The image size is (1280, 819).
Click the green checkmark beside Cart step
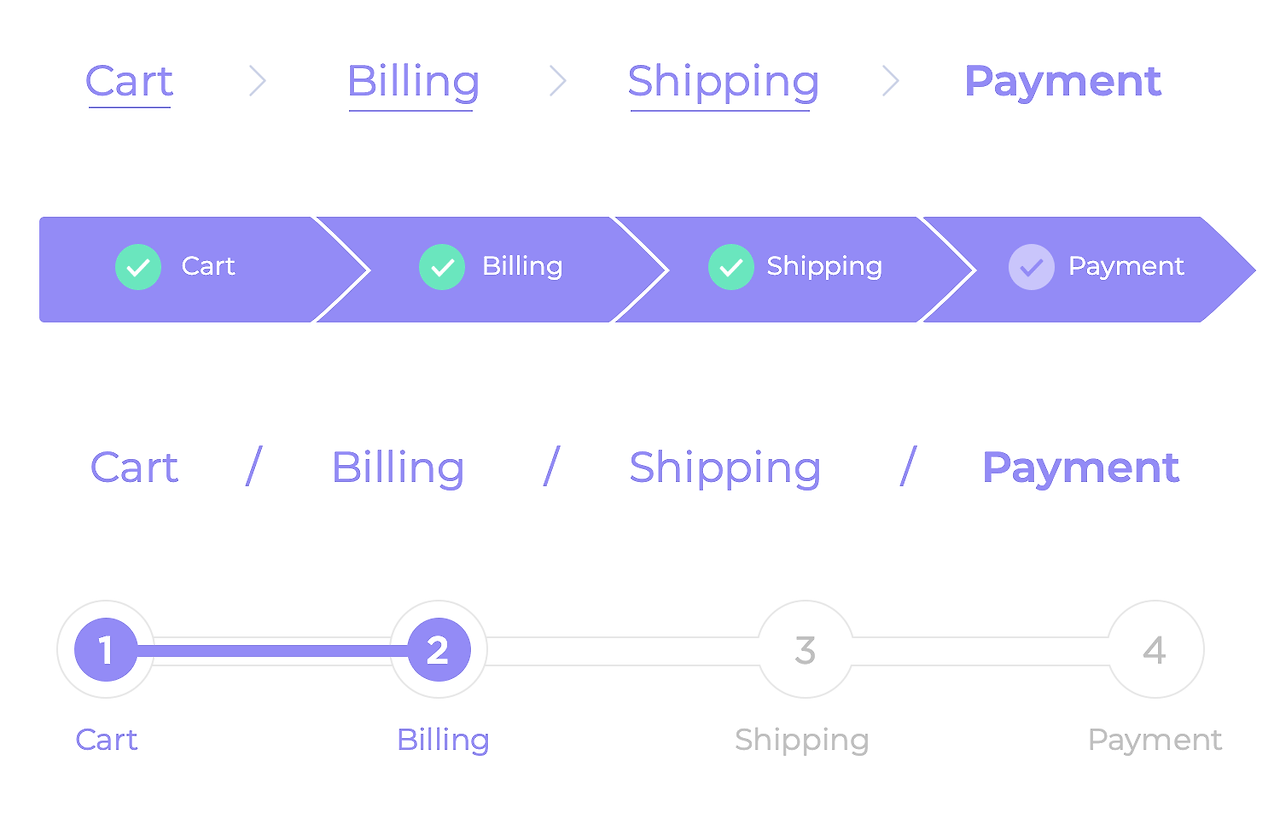tap(138, 267)
